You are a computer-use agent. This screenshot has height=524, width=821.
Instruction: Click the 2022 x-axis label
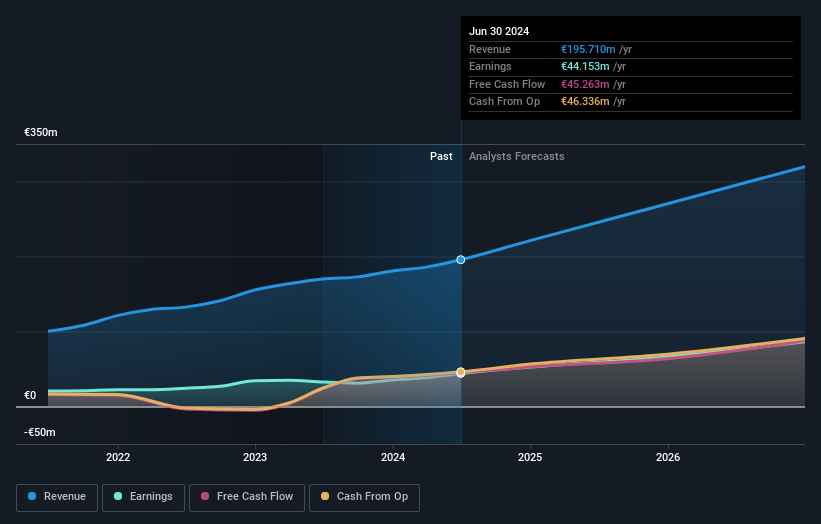coord(118,457)
